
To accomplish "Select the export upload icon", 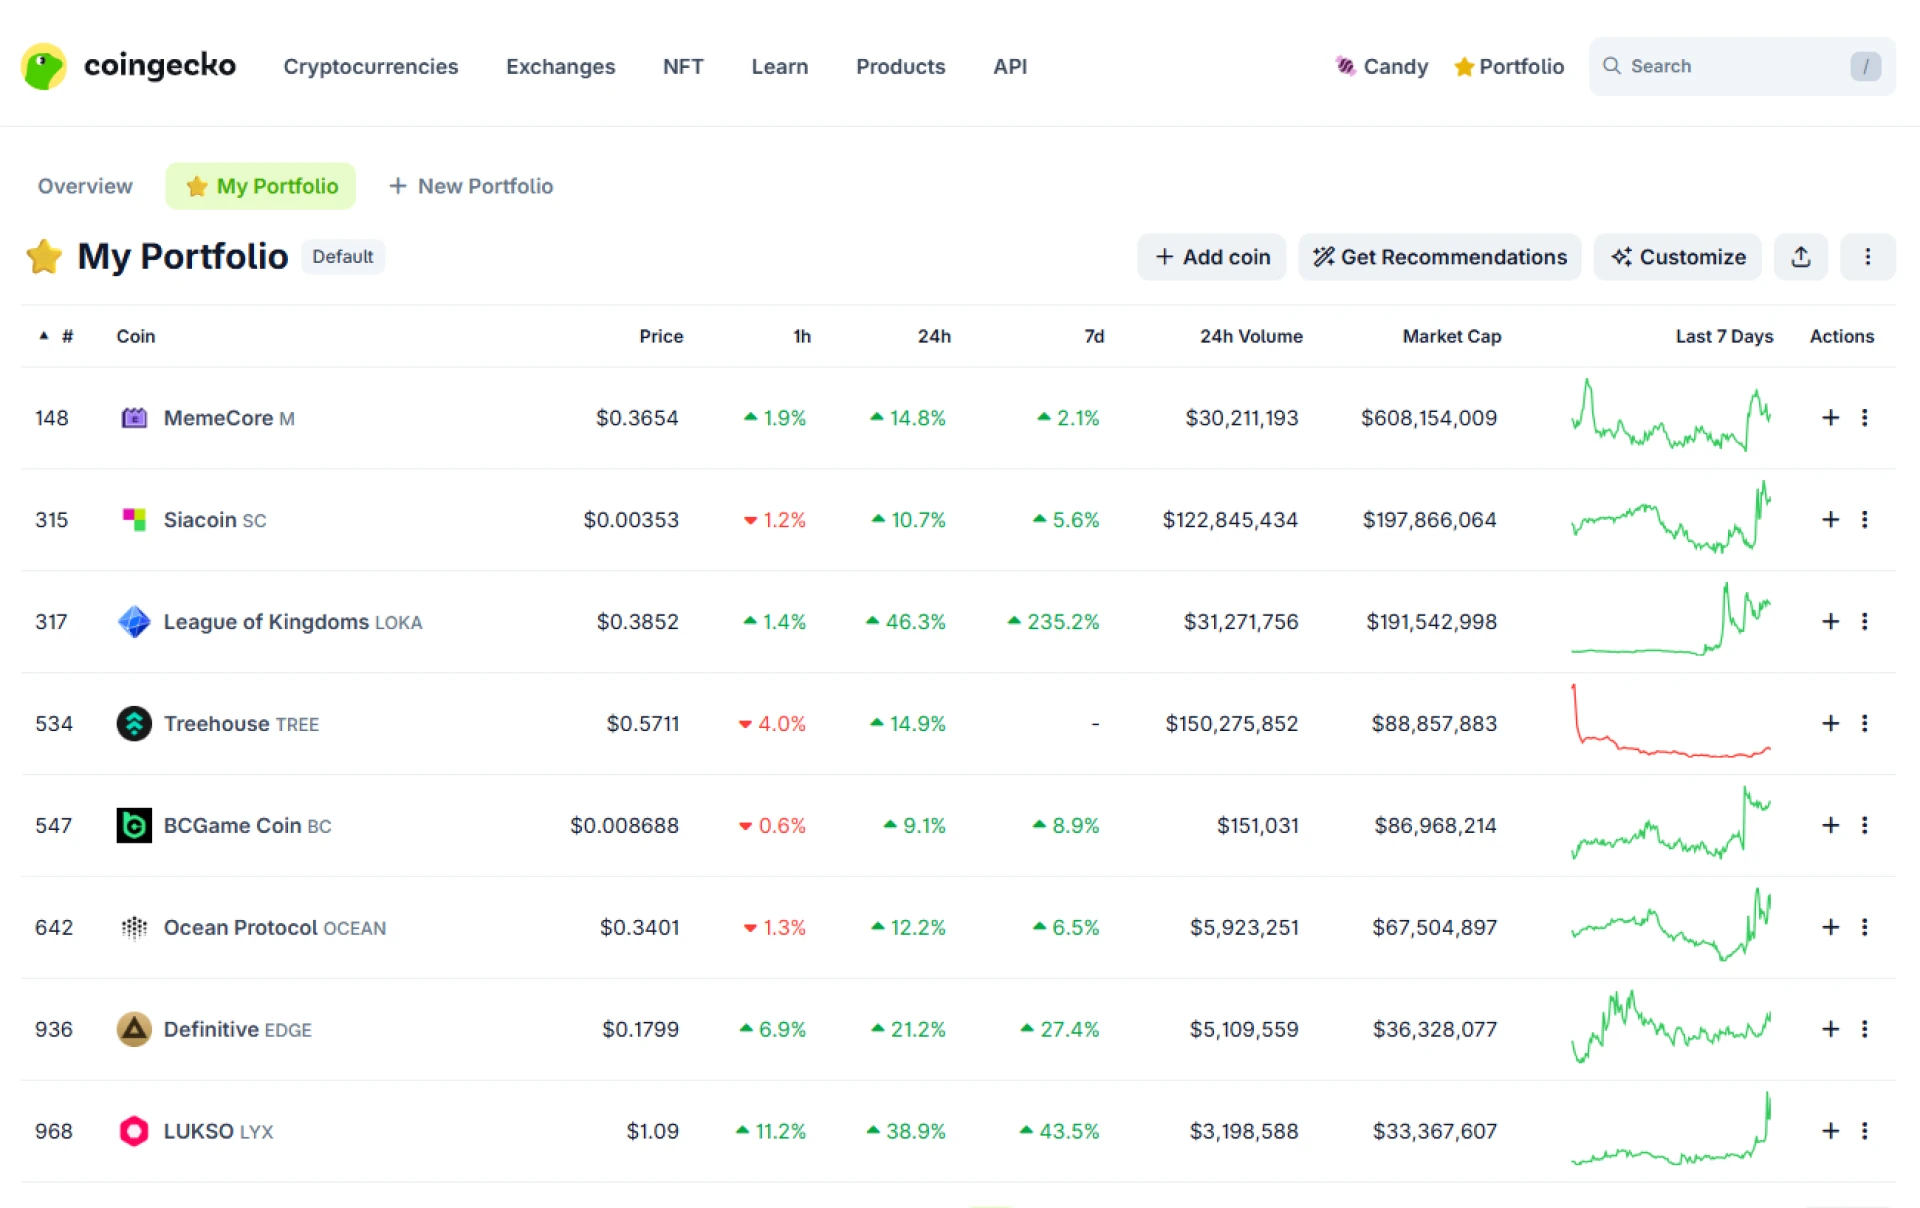I will point(1801,257).
